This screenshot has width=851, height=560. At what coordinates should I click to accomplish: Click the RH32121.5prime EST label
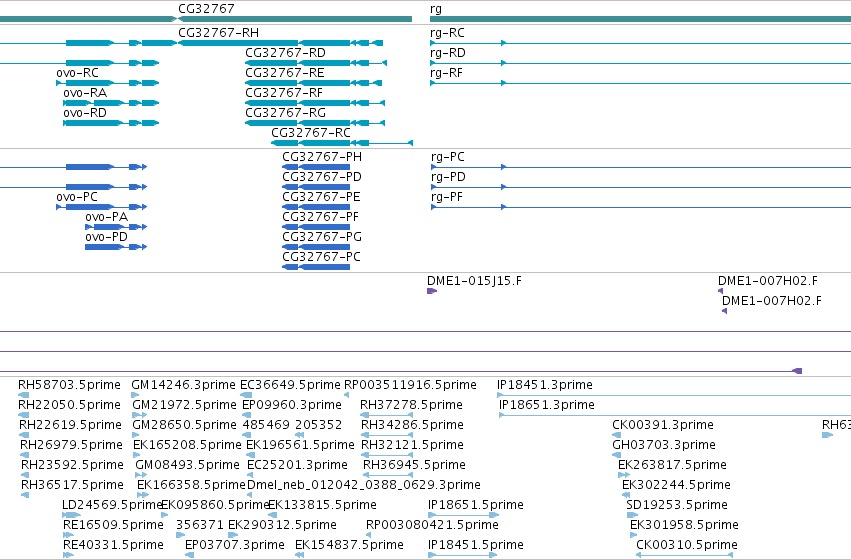412,446
